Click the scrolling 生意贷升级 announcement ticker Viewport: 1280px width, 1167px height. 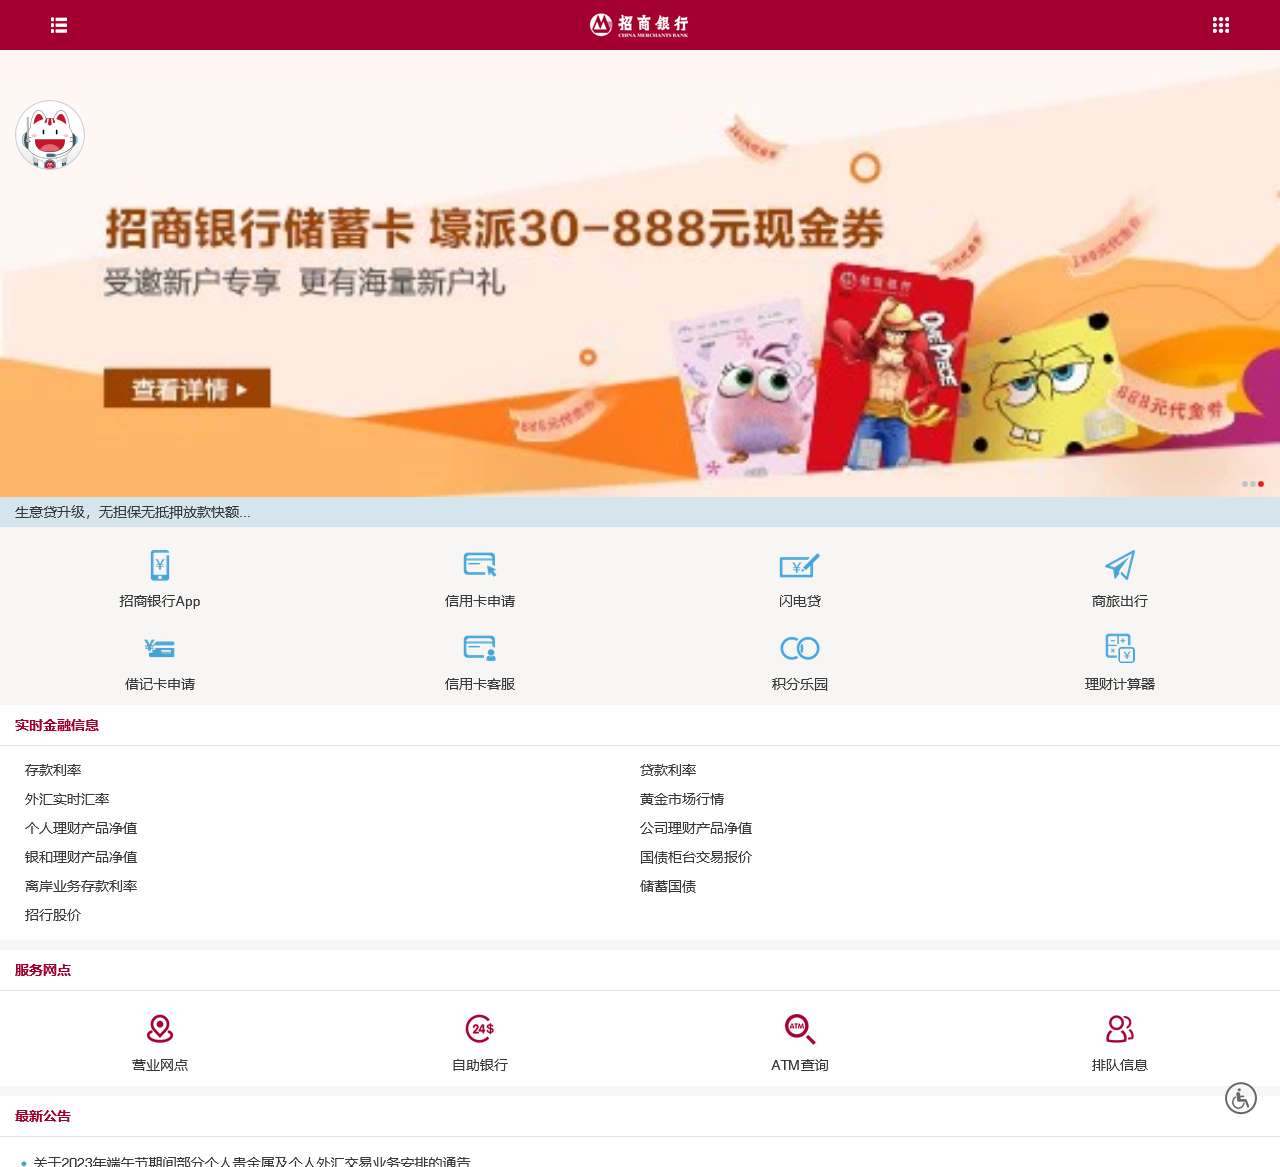[x=131, y=512]
